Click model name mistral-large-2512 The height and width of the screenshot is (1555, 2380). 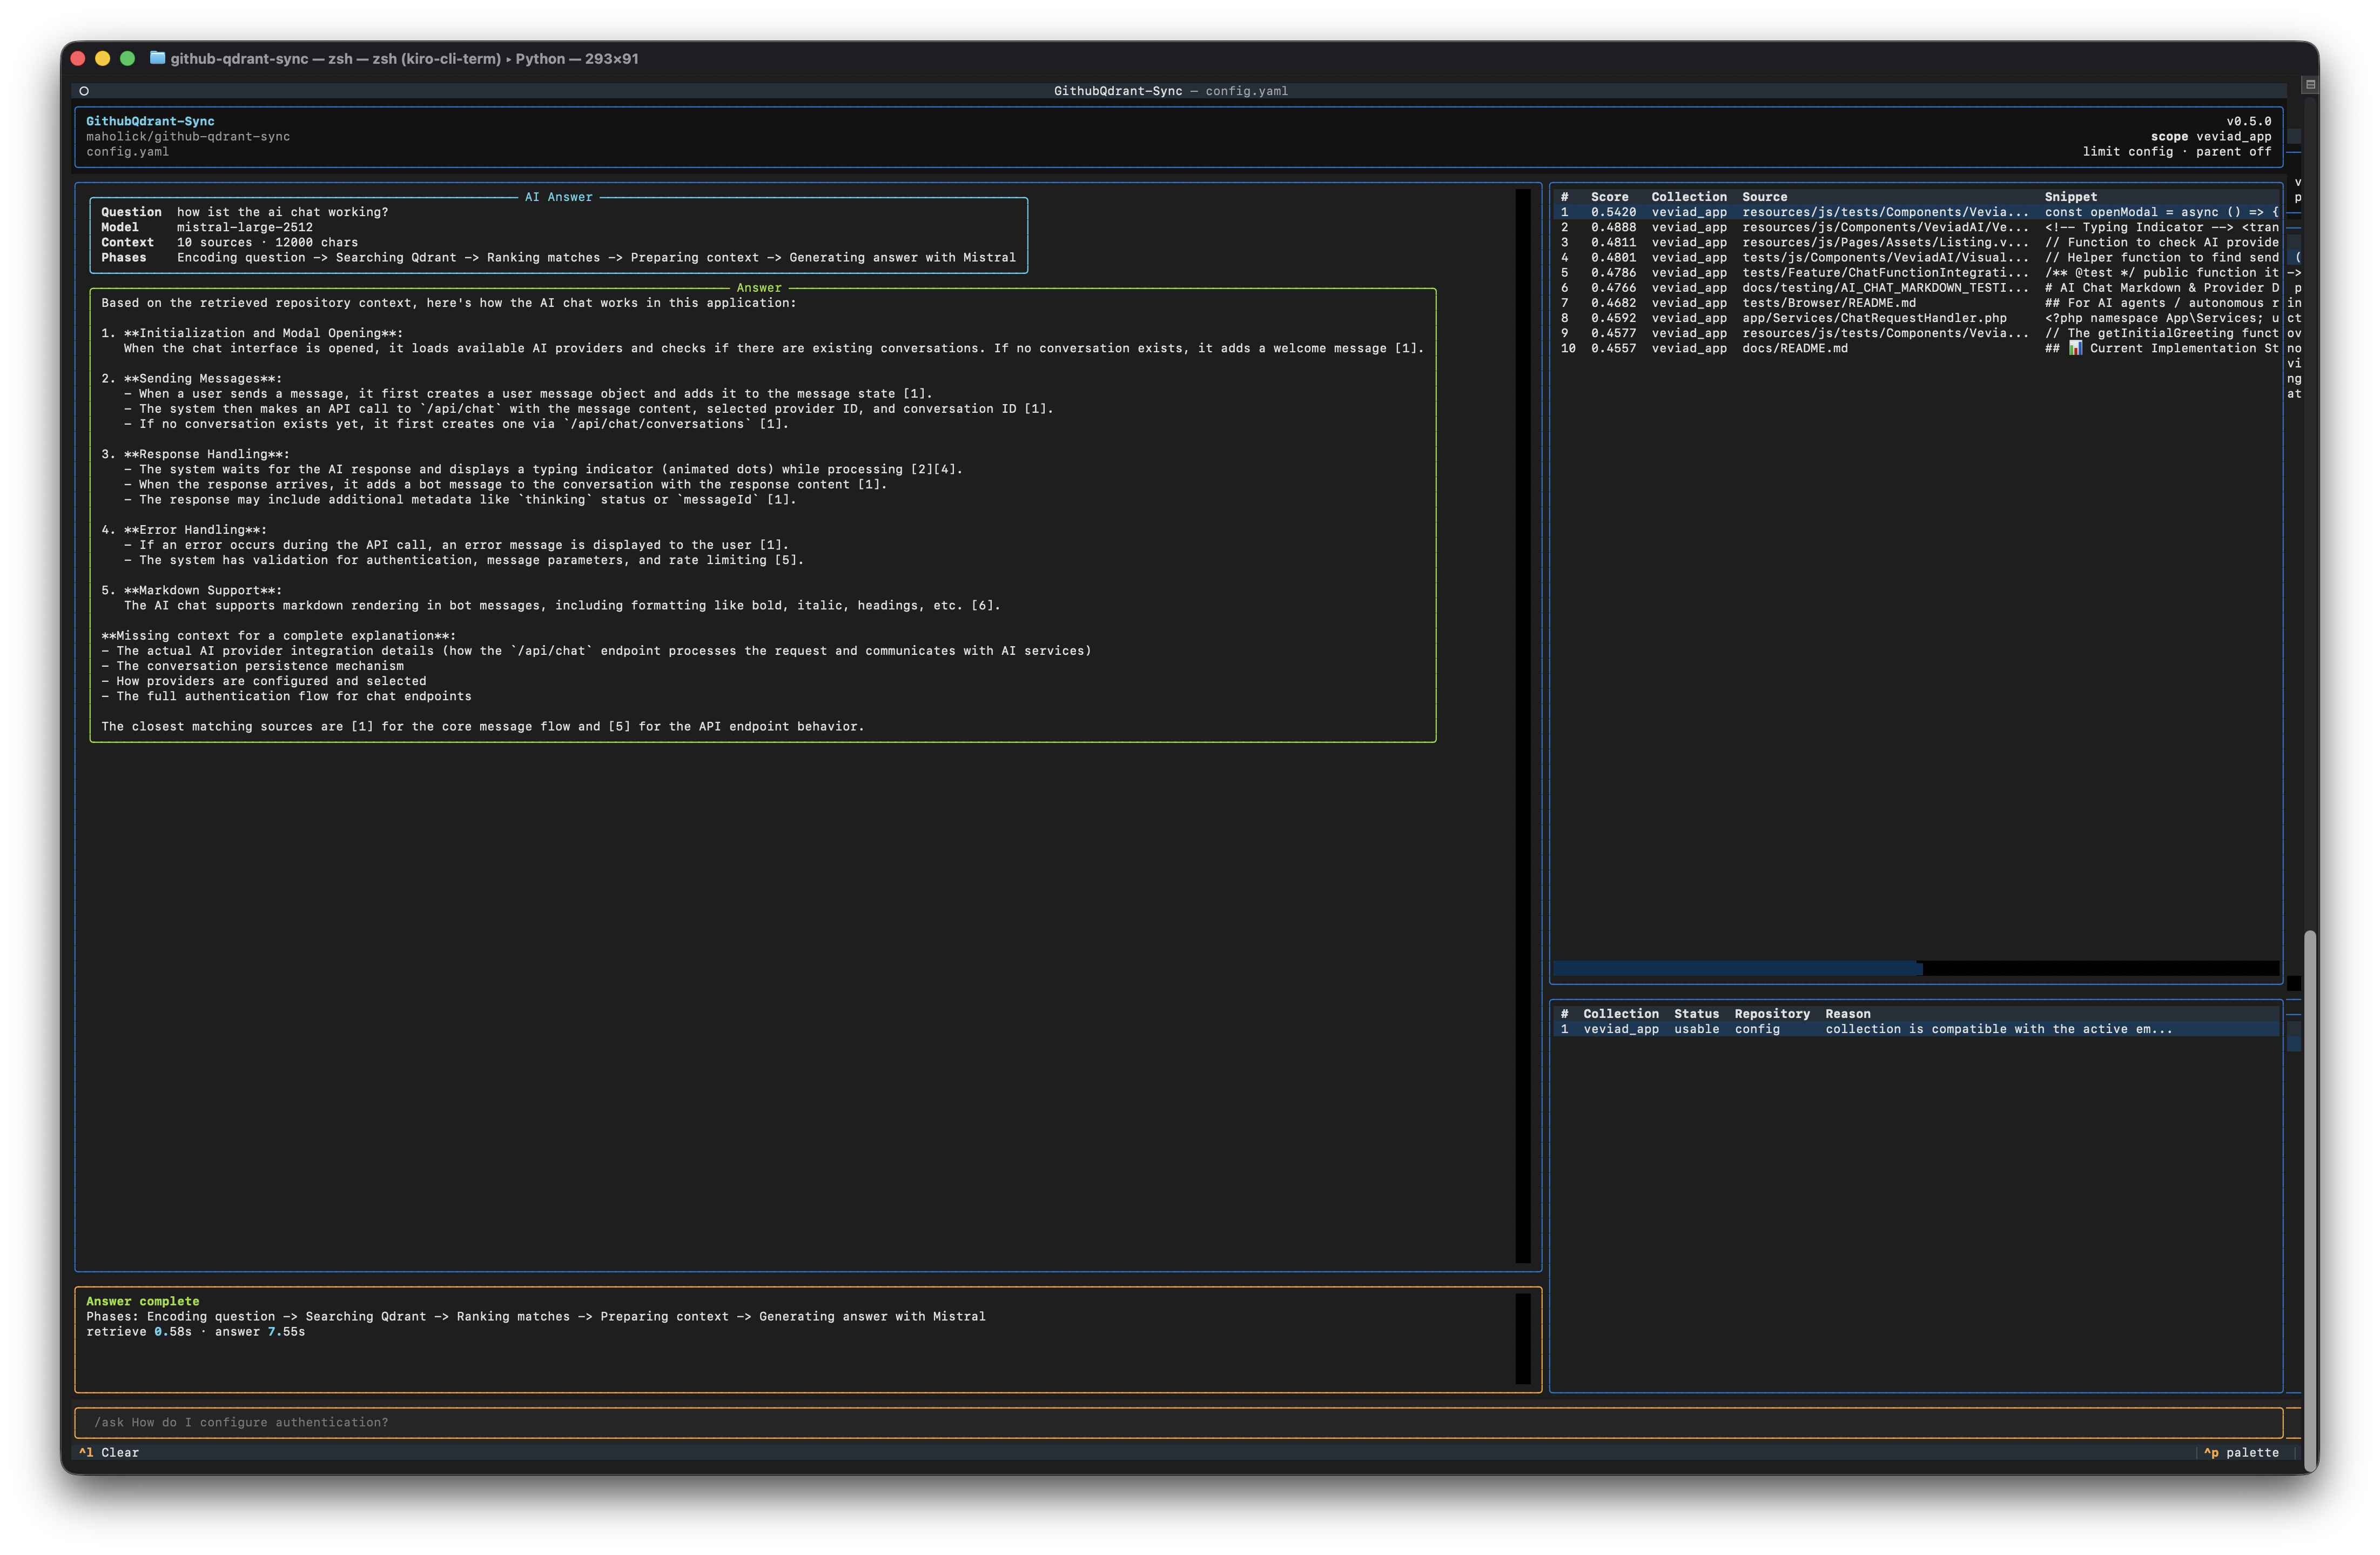coord(244,227)
